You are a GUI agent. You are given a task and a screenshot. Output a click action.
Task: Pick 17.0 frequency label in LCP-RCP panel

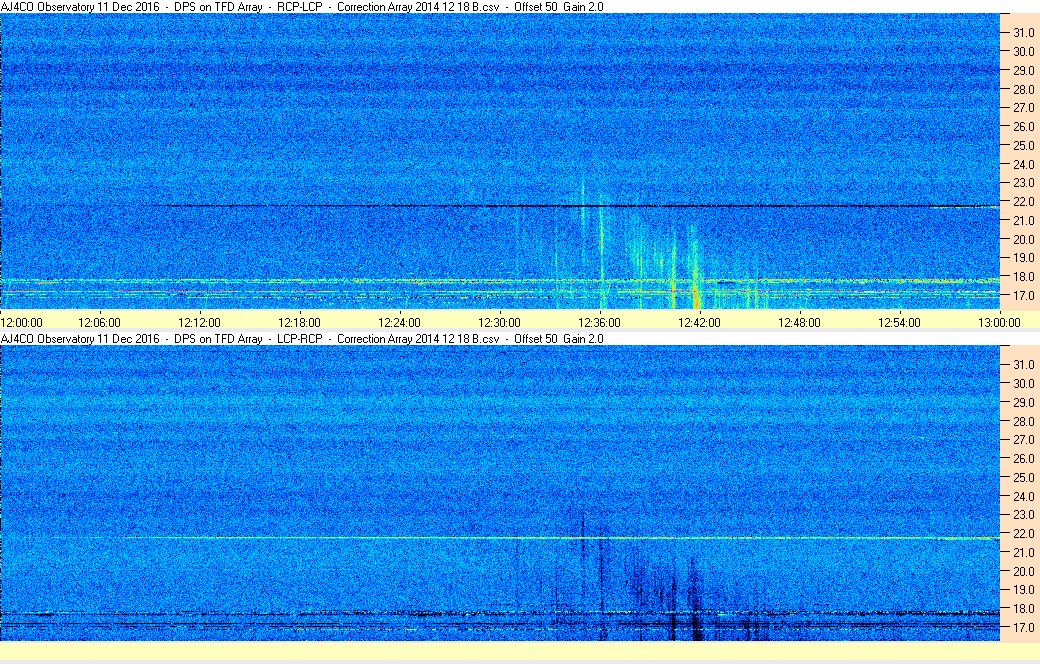(x=1023, y=627)
